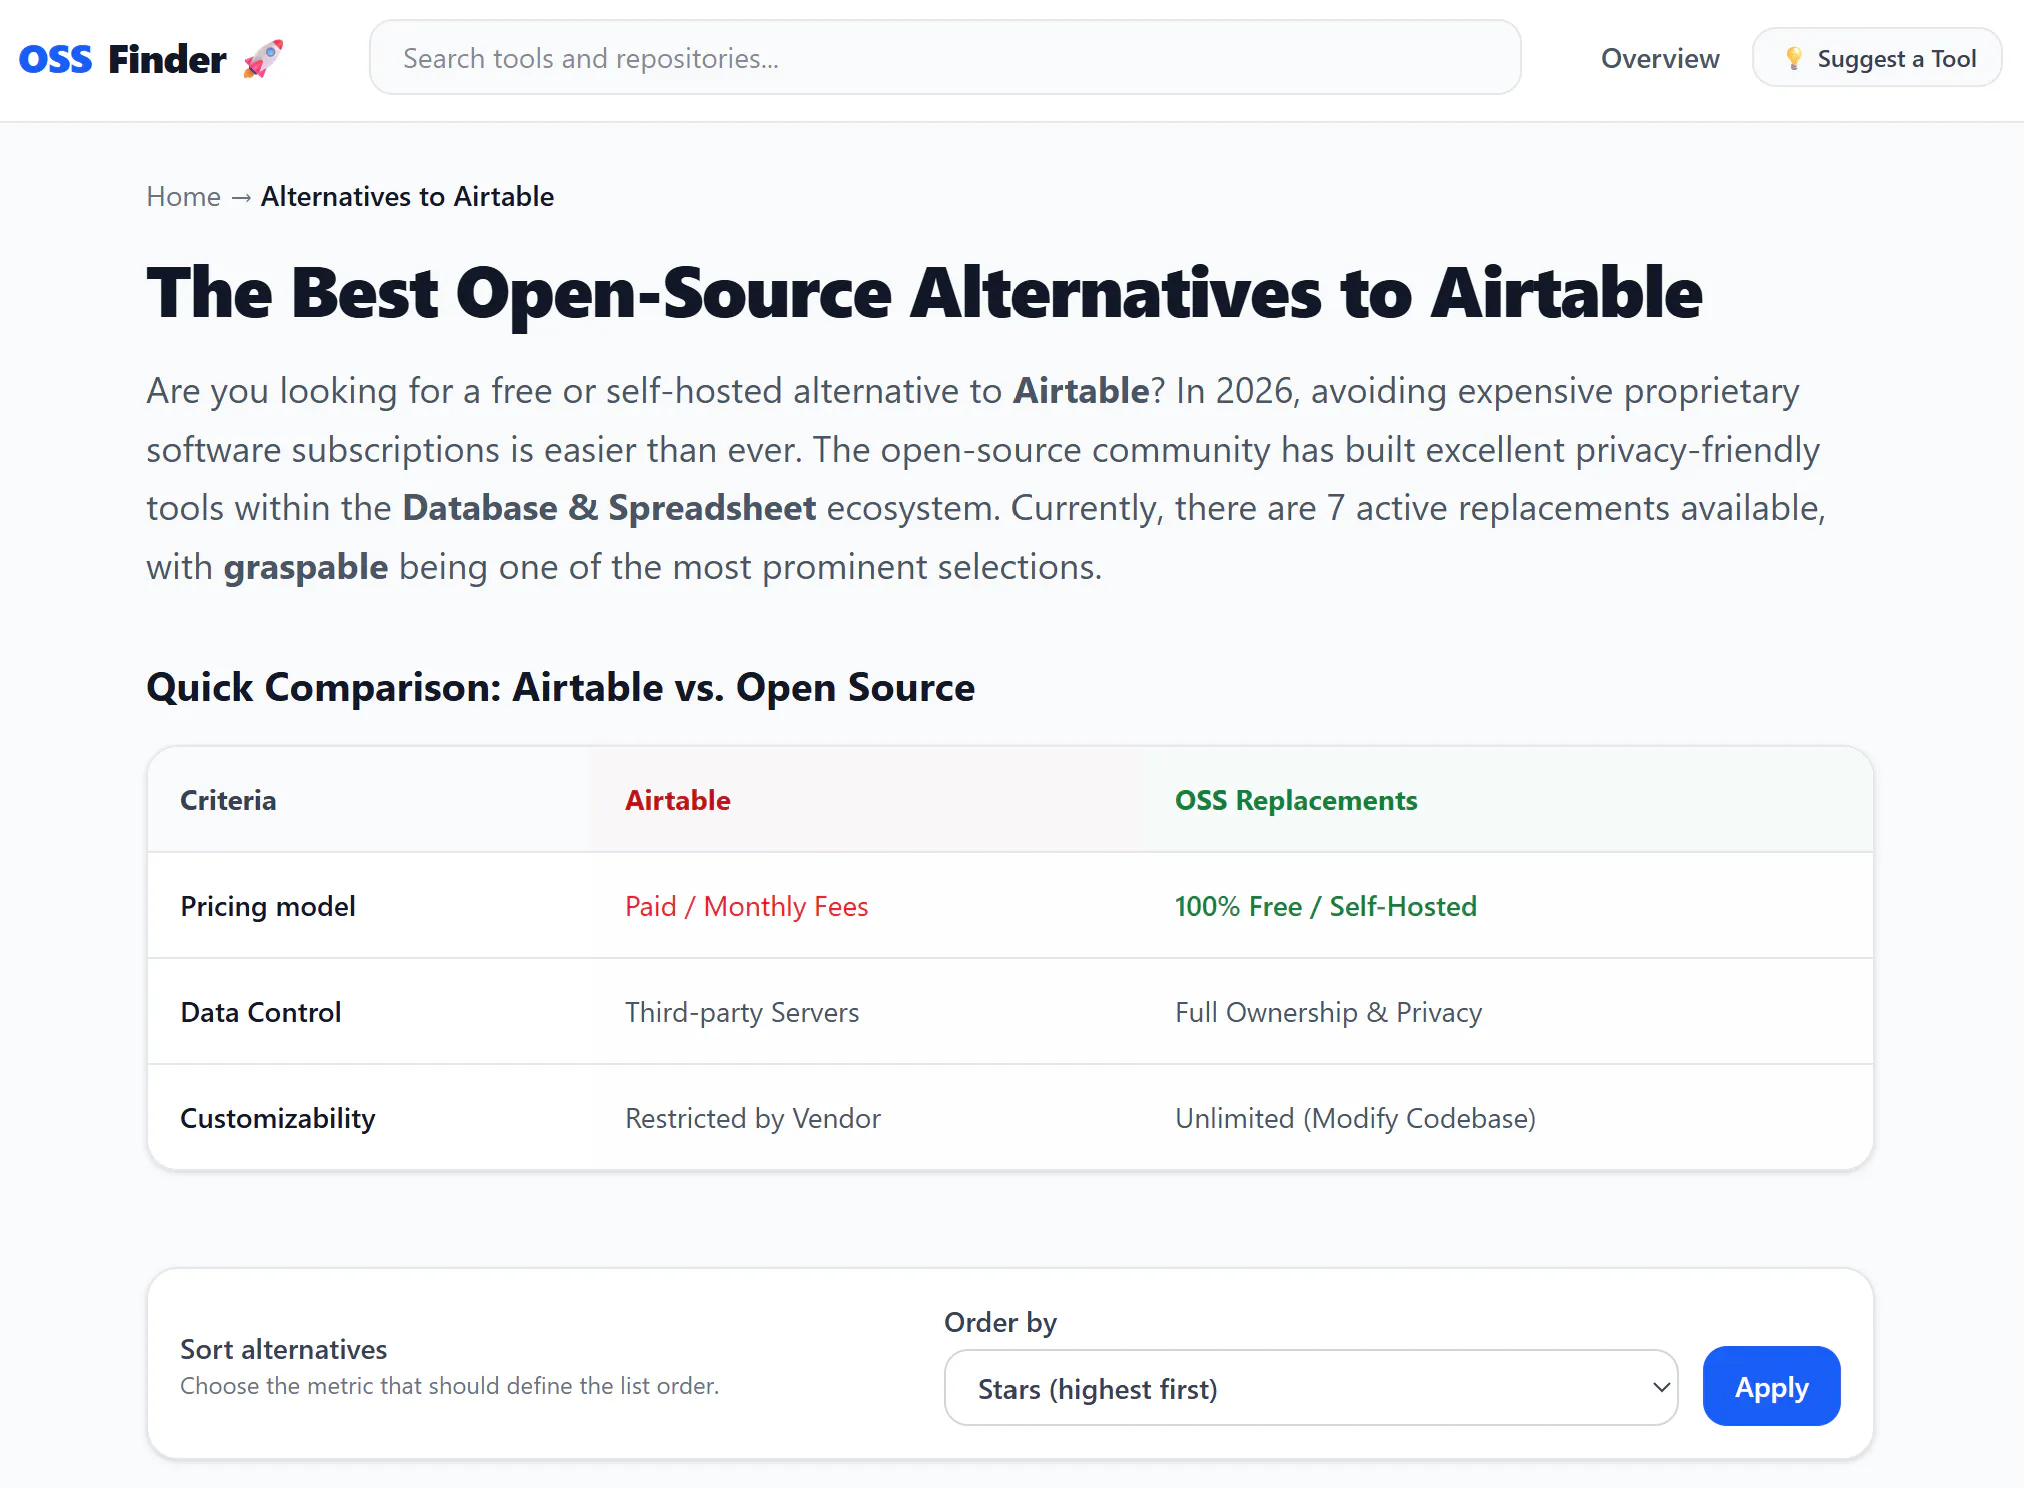Click the Sort alternatives label
Screen dimensions: 2024x1488
pos(284,1349)
